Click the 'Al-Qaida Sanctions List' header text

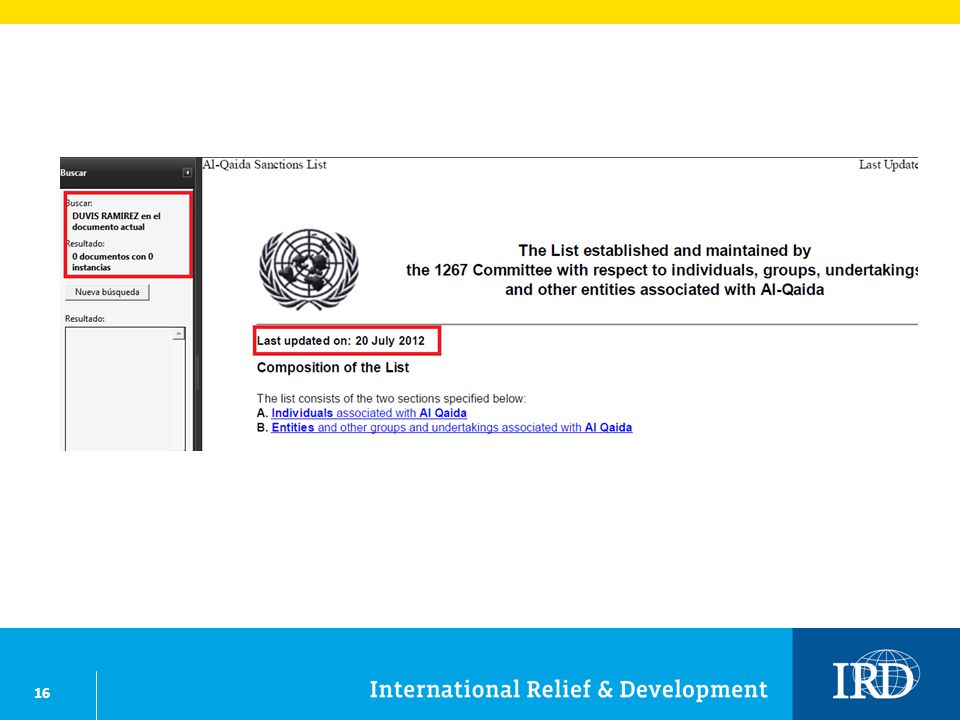[264, 165]
